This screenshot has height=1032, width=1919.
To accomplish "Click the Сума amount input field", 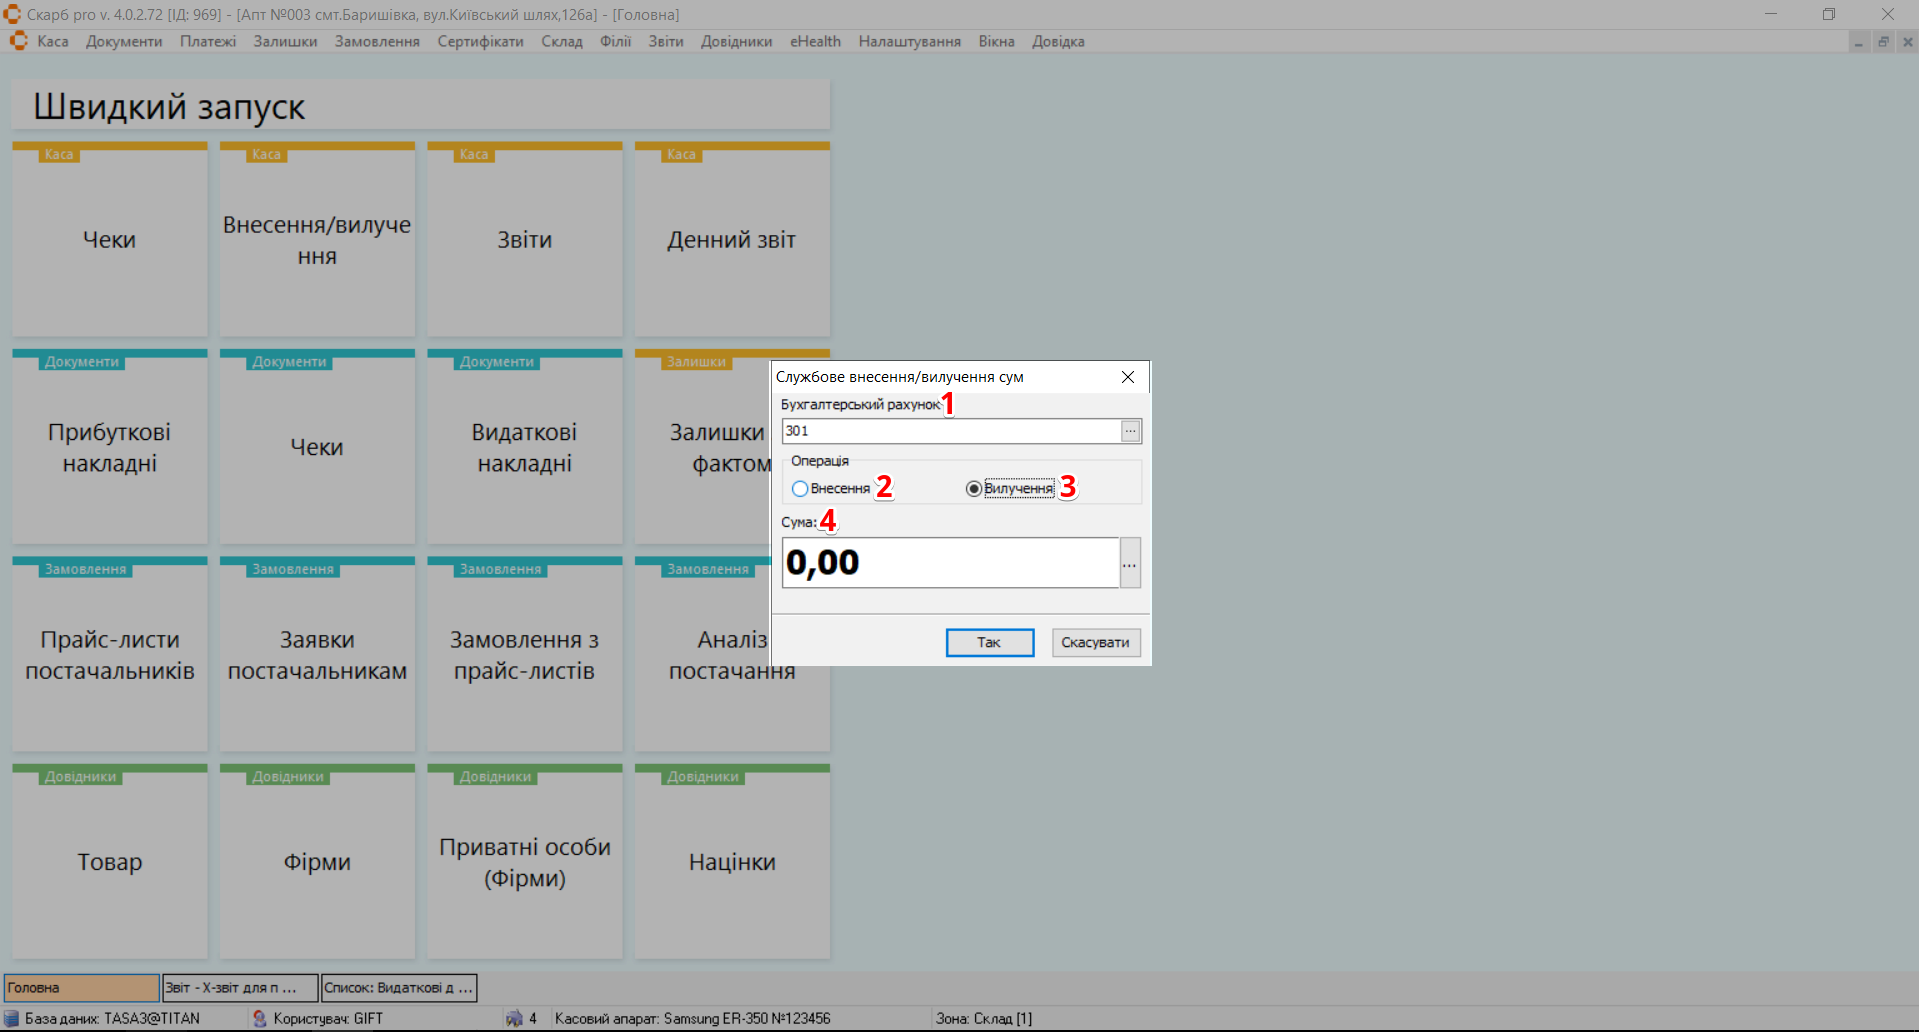I will coord(950,563).
